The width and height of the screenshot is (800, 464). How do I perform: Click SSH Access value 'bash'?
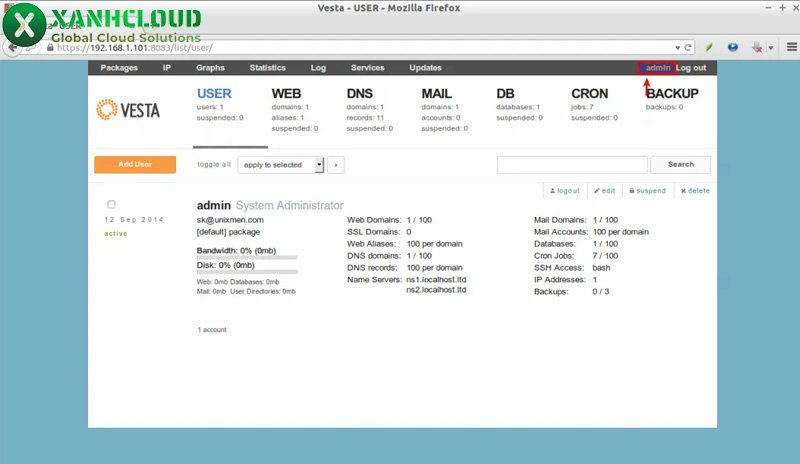click(x=601, y=267)
